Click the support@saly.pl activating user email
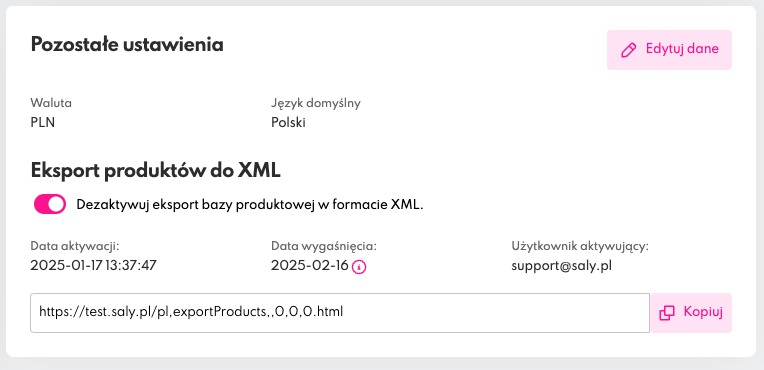 562,266
